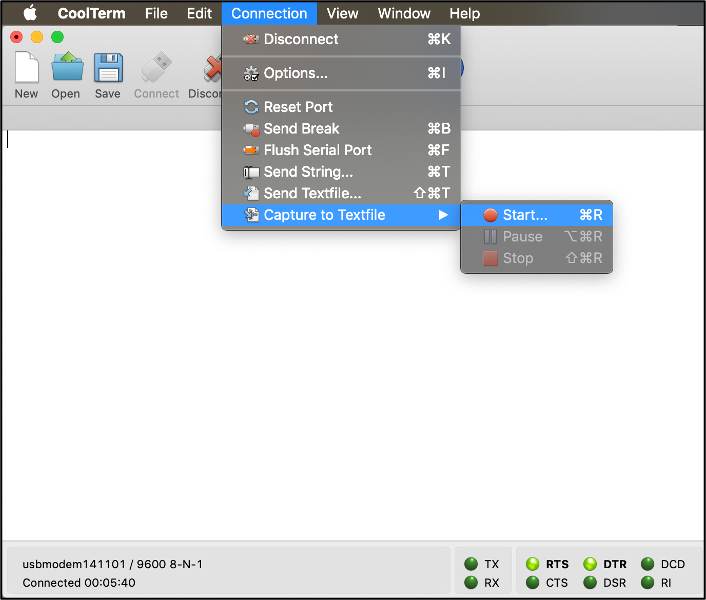
Task: Click the red record icon beside Start
Action: click(490, 215)
